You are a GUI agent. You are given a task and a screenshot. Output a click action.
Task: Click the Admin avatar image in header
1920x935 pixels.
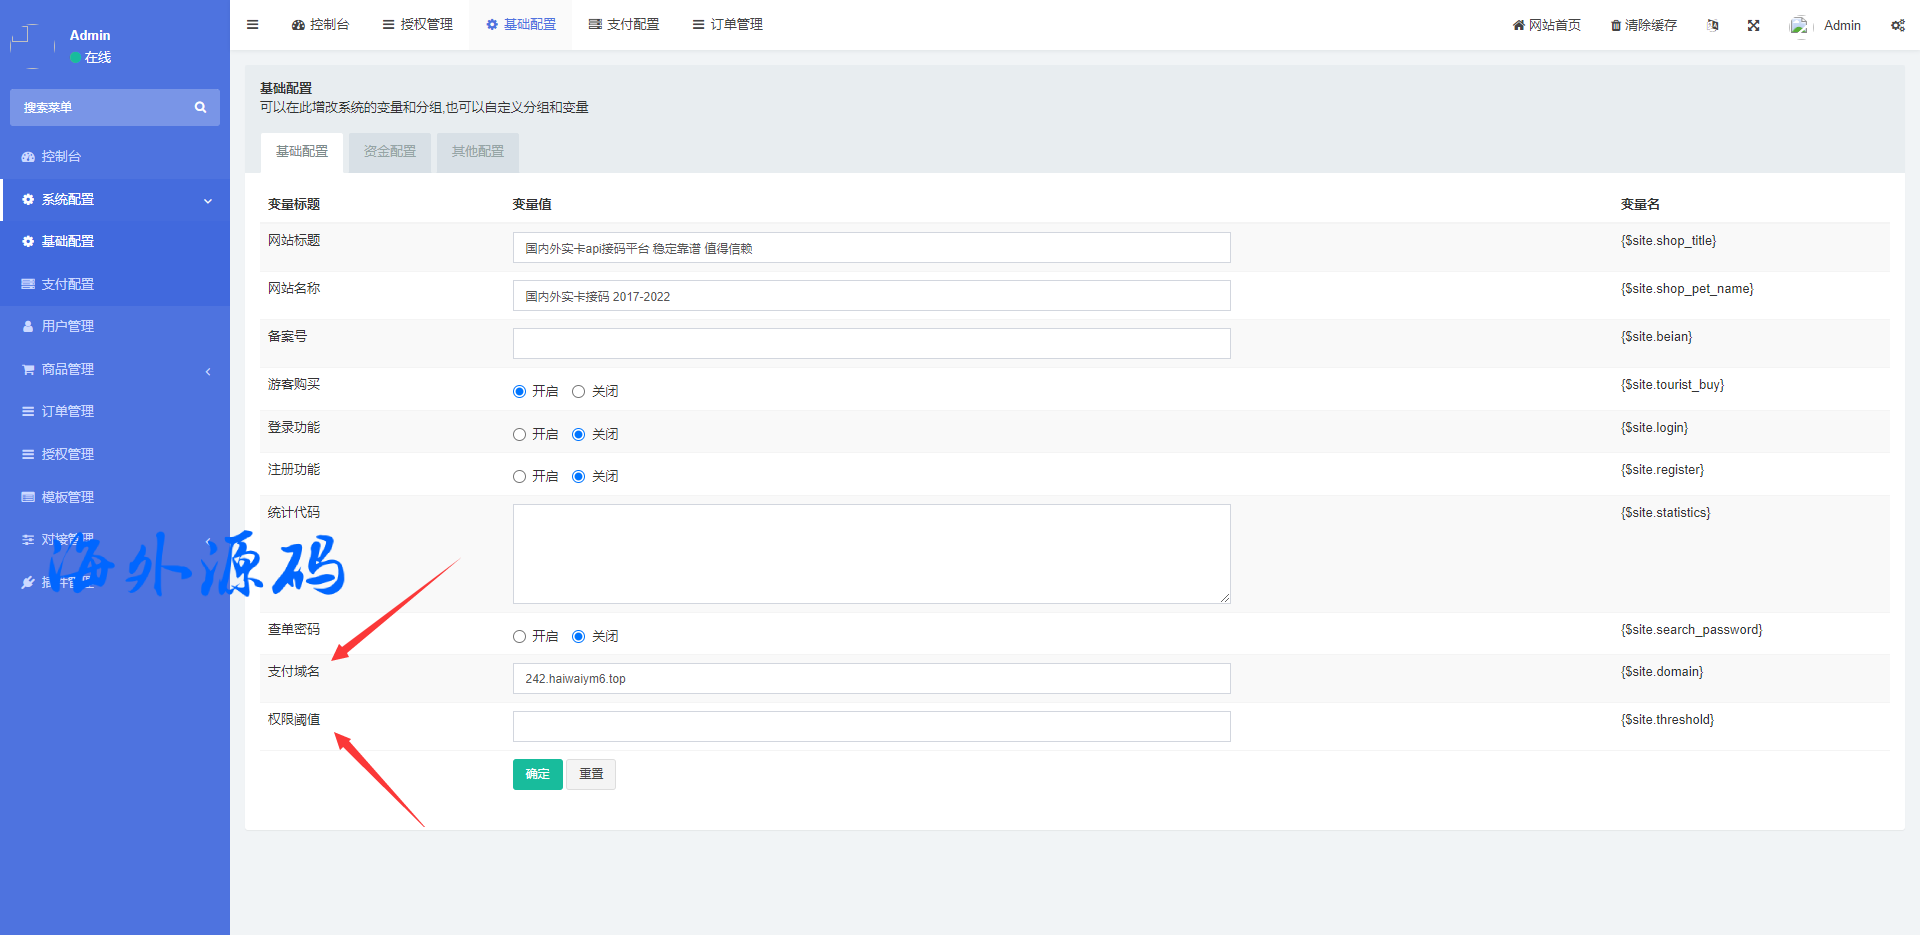coord(1799,26)
